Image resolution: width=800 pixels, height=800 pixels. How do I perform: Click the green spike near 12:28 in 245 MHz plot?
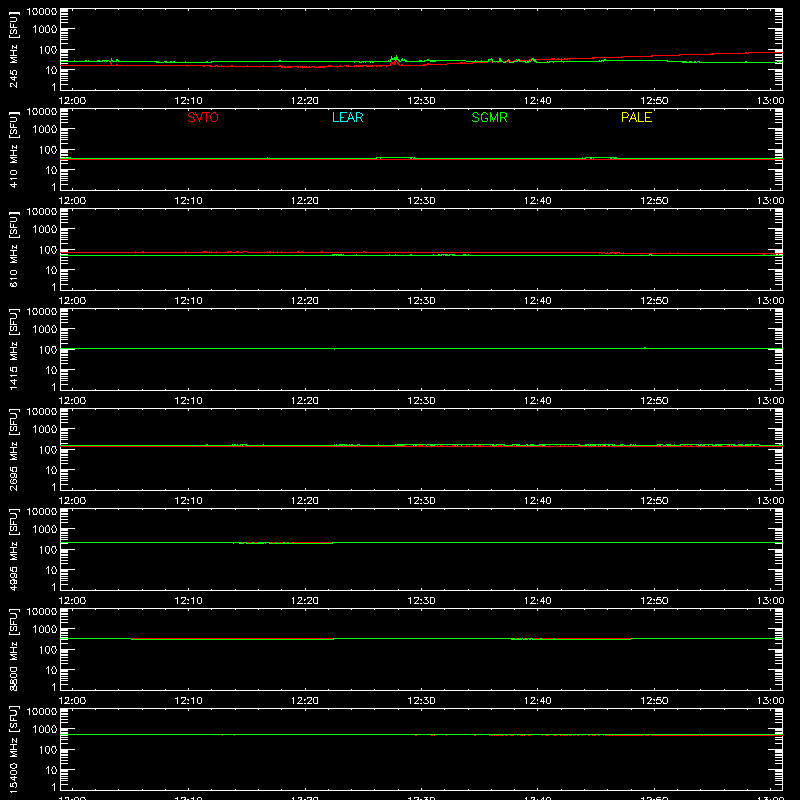pos(394,59)
